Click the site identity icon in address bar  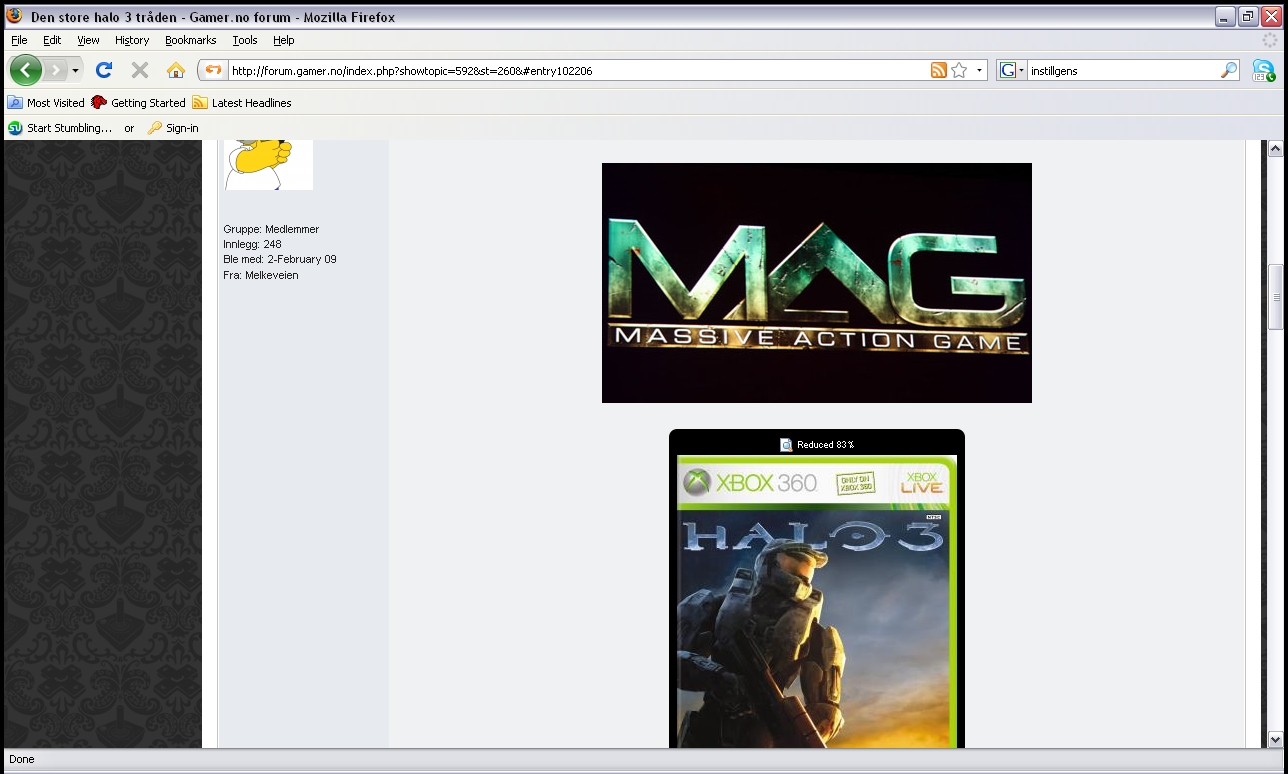(x=213, y=70)
